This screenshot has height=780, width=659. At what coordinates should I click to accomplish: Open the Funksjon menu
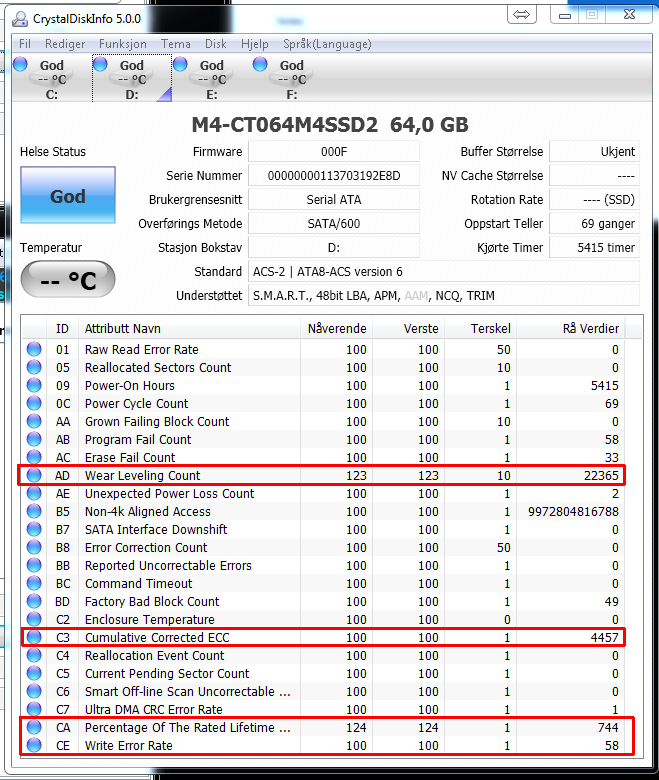(x=123, y=44)
